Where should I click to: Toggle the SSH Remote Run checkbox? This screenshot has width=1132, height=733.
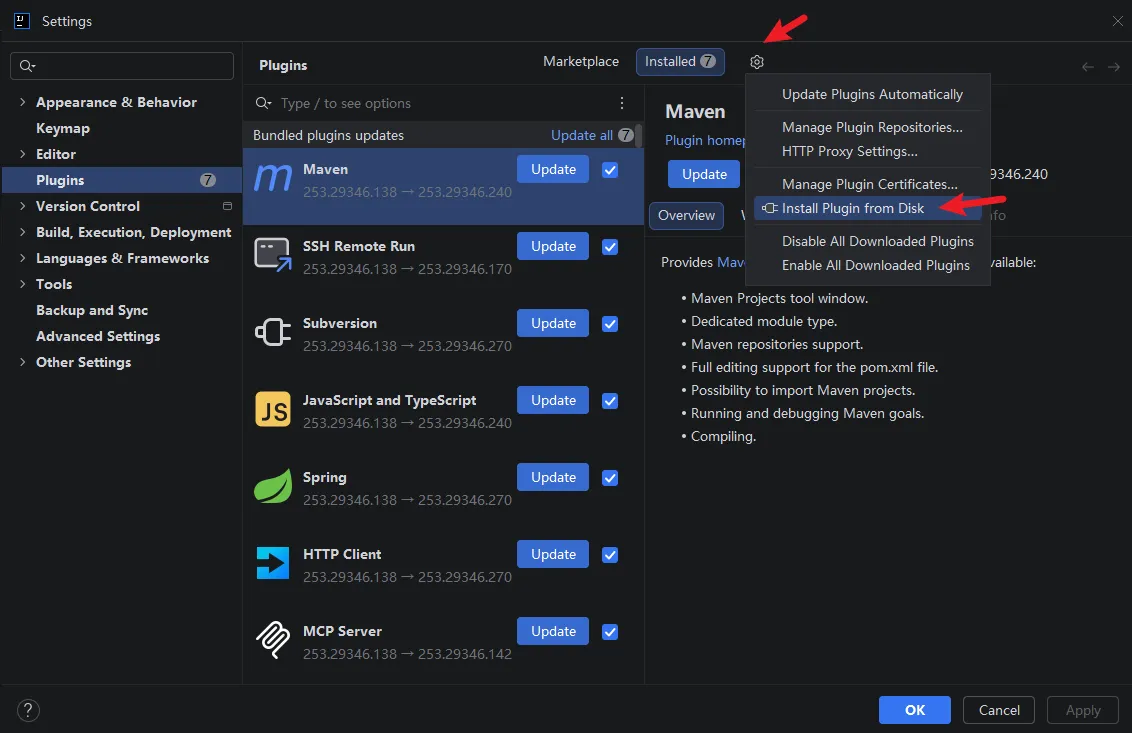click(610, 247)
